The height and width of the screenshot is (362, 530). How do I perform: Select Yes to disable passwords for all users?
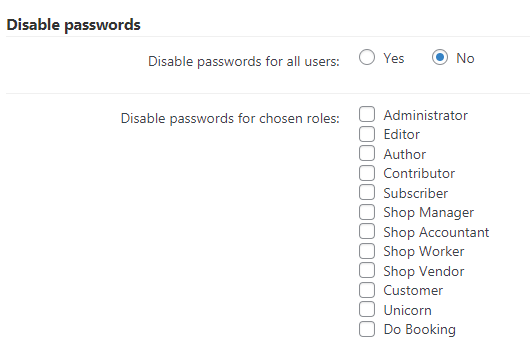click(x=367, y=57)
